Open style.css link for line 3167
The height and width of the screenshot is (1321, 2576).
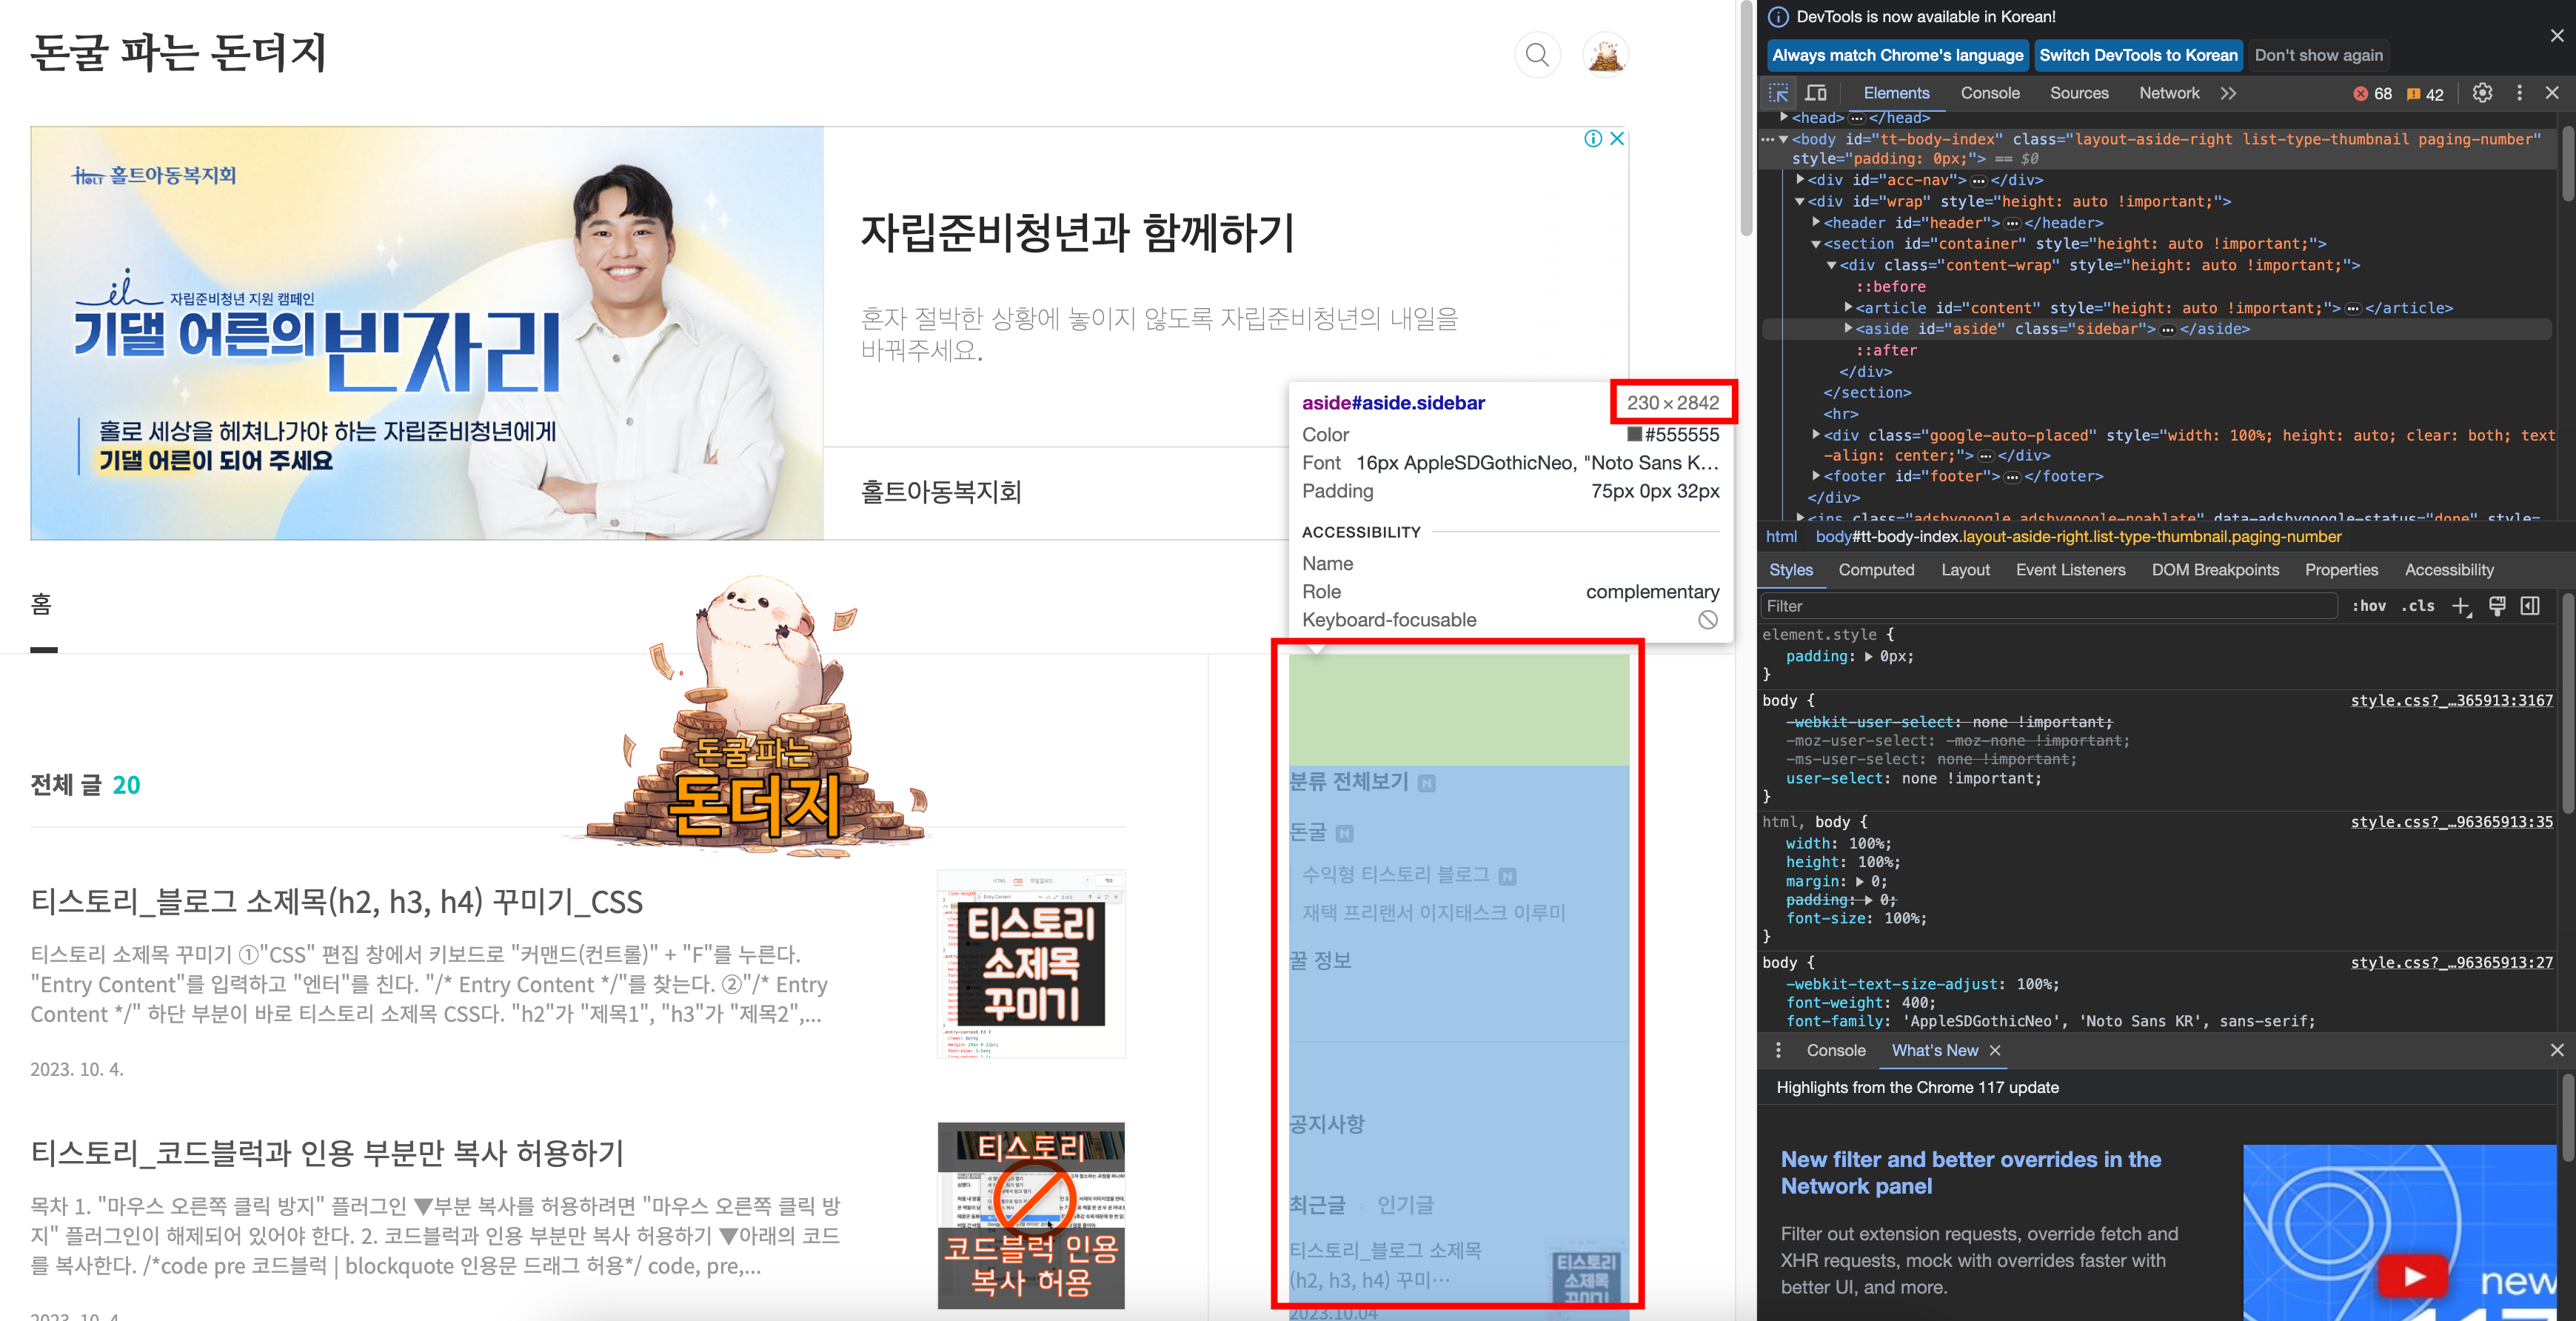2451,700
